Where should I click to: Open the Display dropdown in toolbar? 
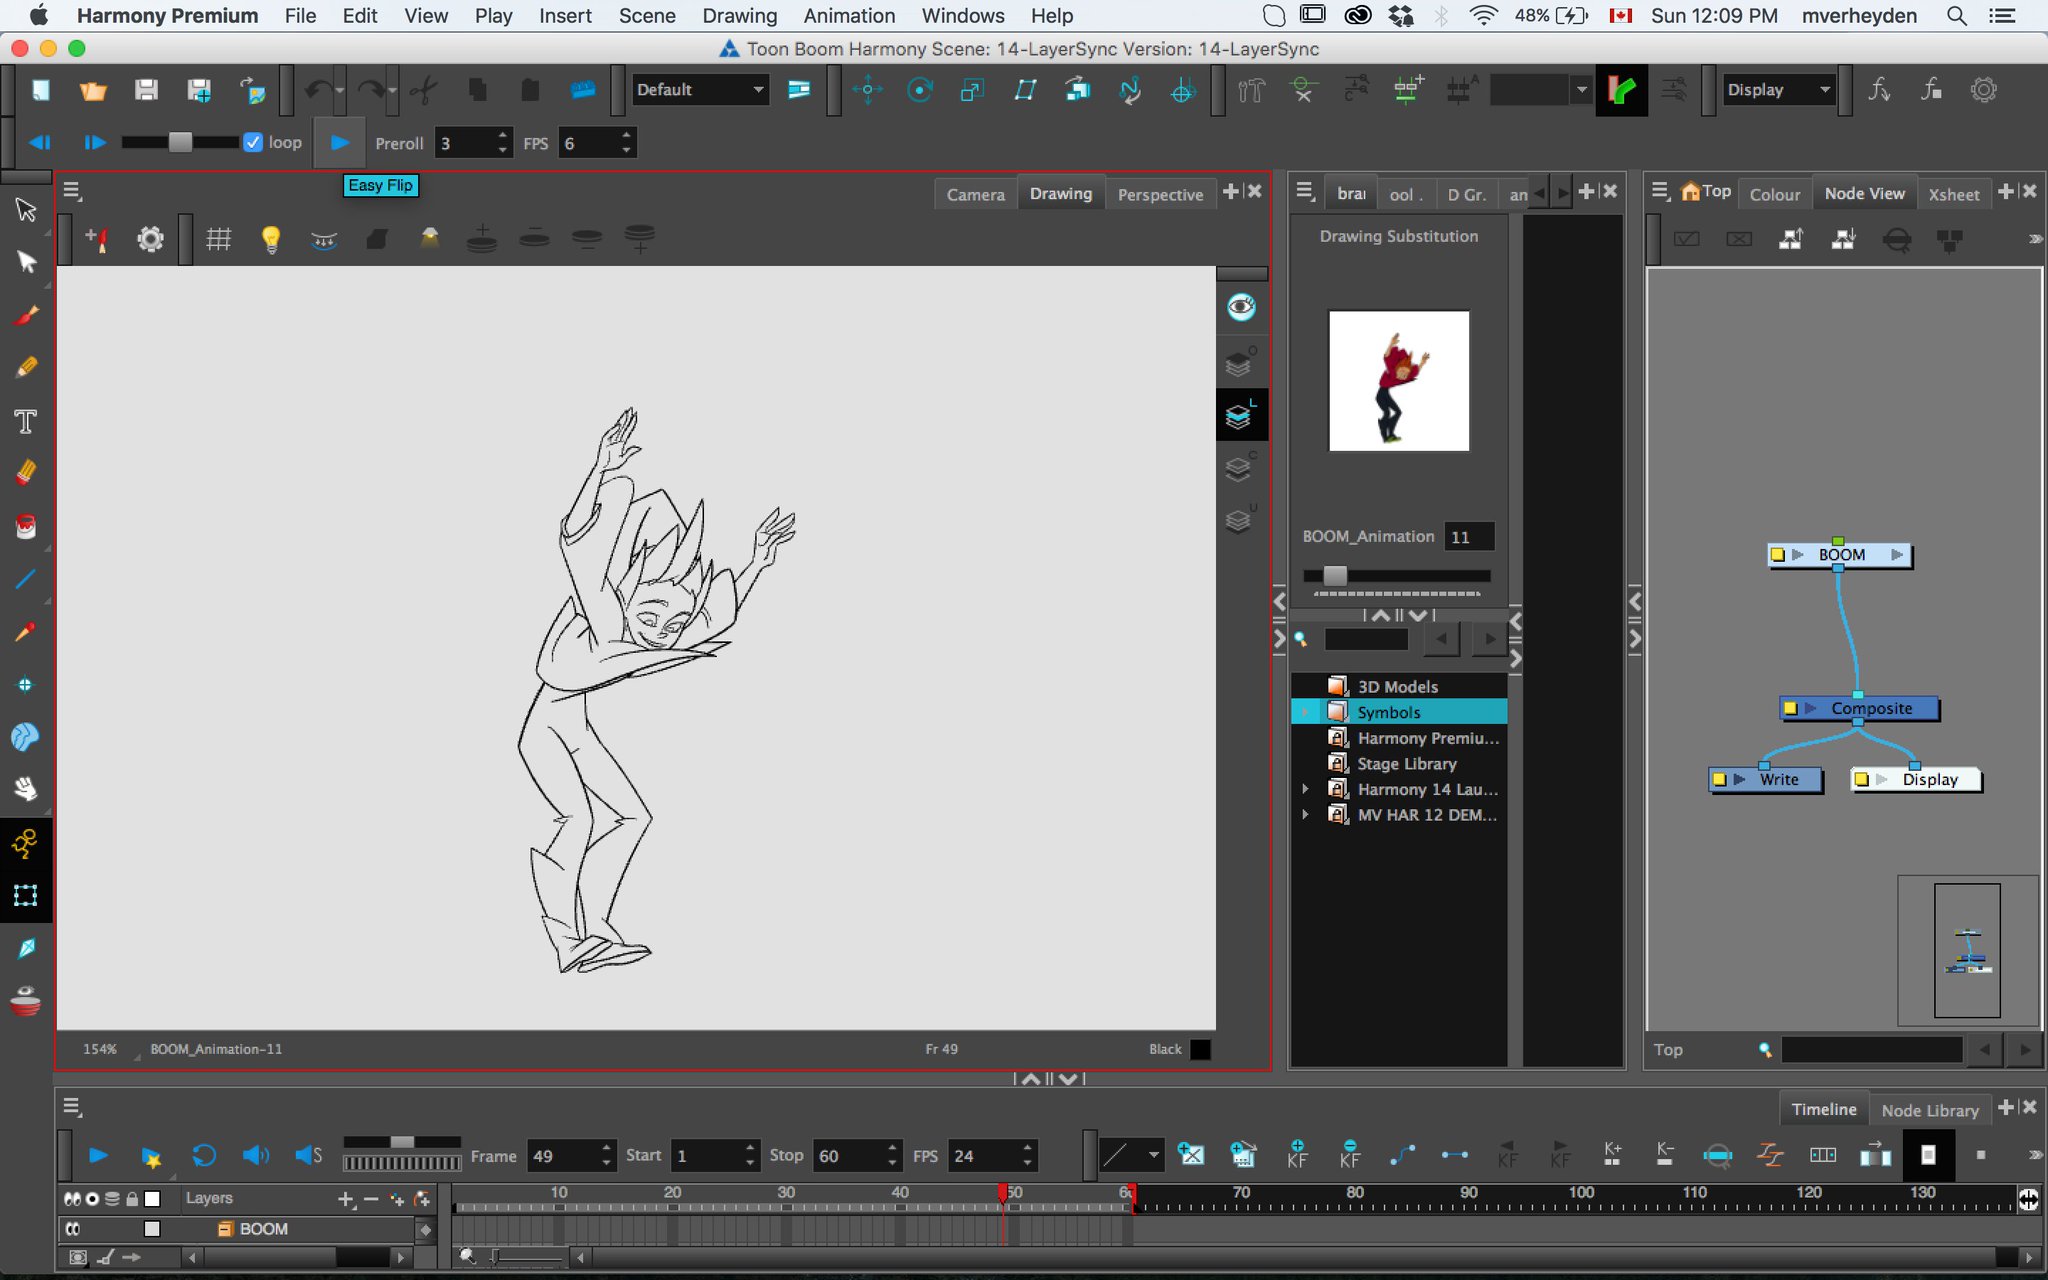click(x=1778, y=90)
